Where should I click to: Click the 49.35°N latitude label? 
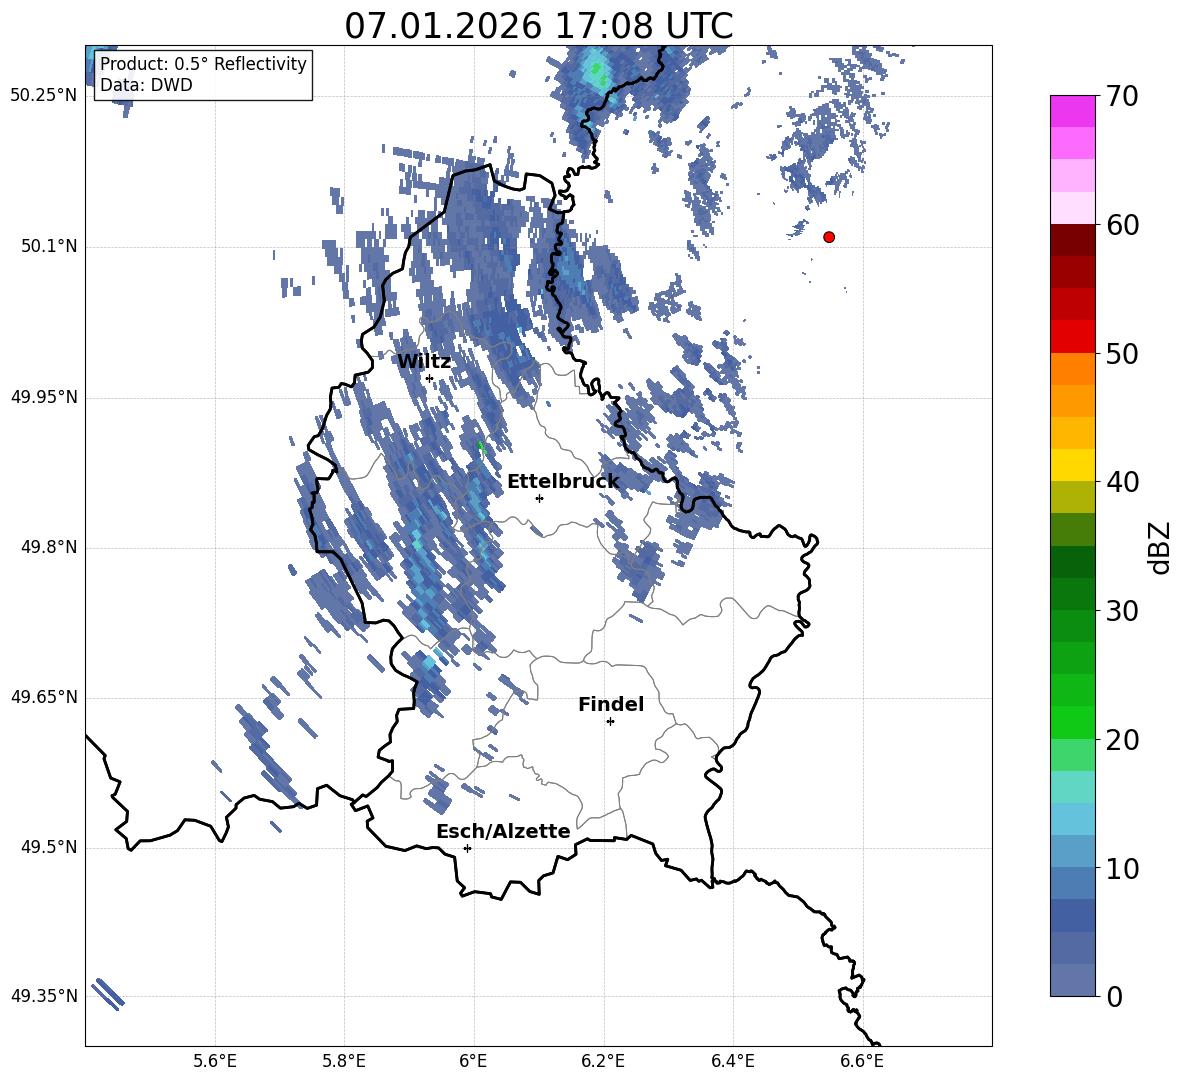point(44,996)
